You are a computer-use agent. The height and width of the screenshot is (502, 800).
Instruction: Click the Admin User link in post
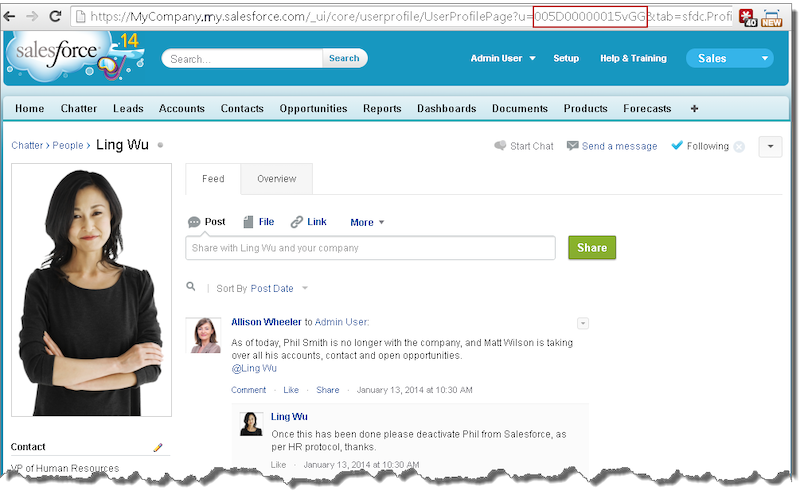point(341,322)
